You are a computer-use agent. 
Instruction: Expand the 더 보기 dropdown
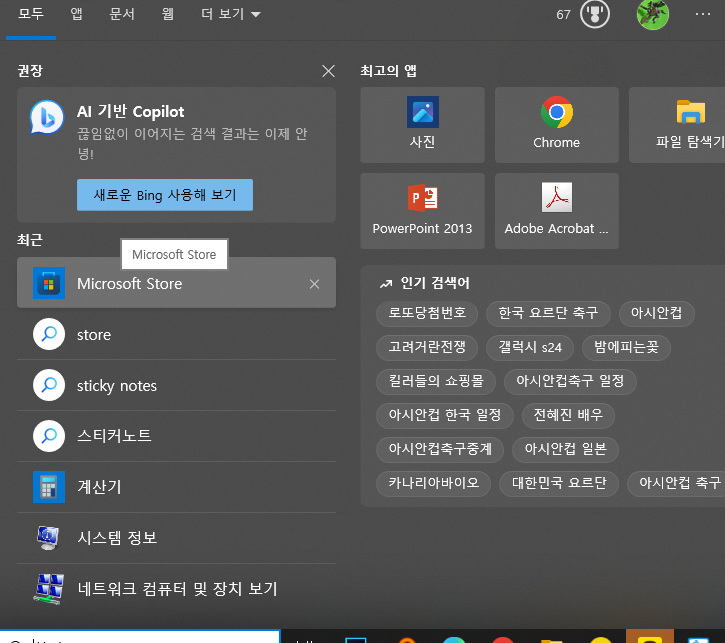coord(230,14)
